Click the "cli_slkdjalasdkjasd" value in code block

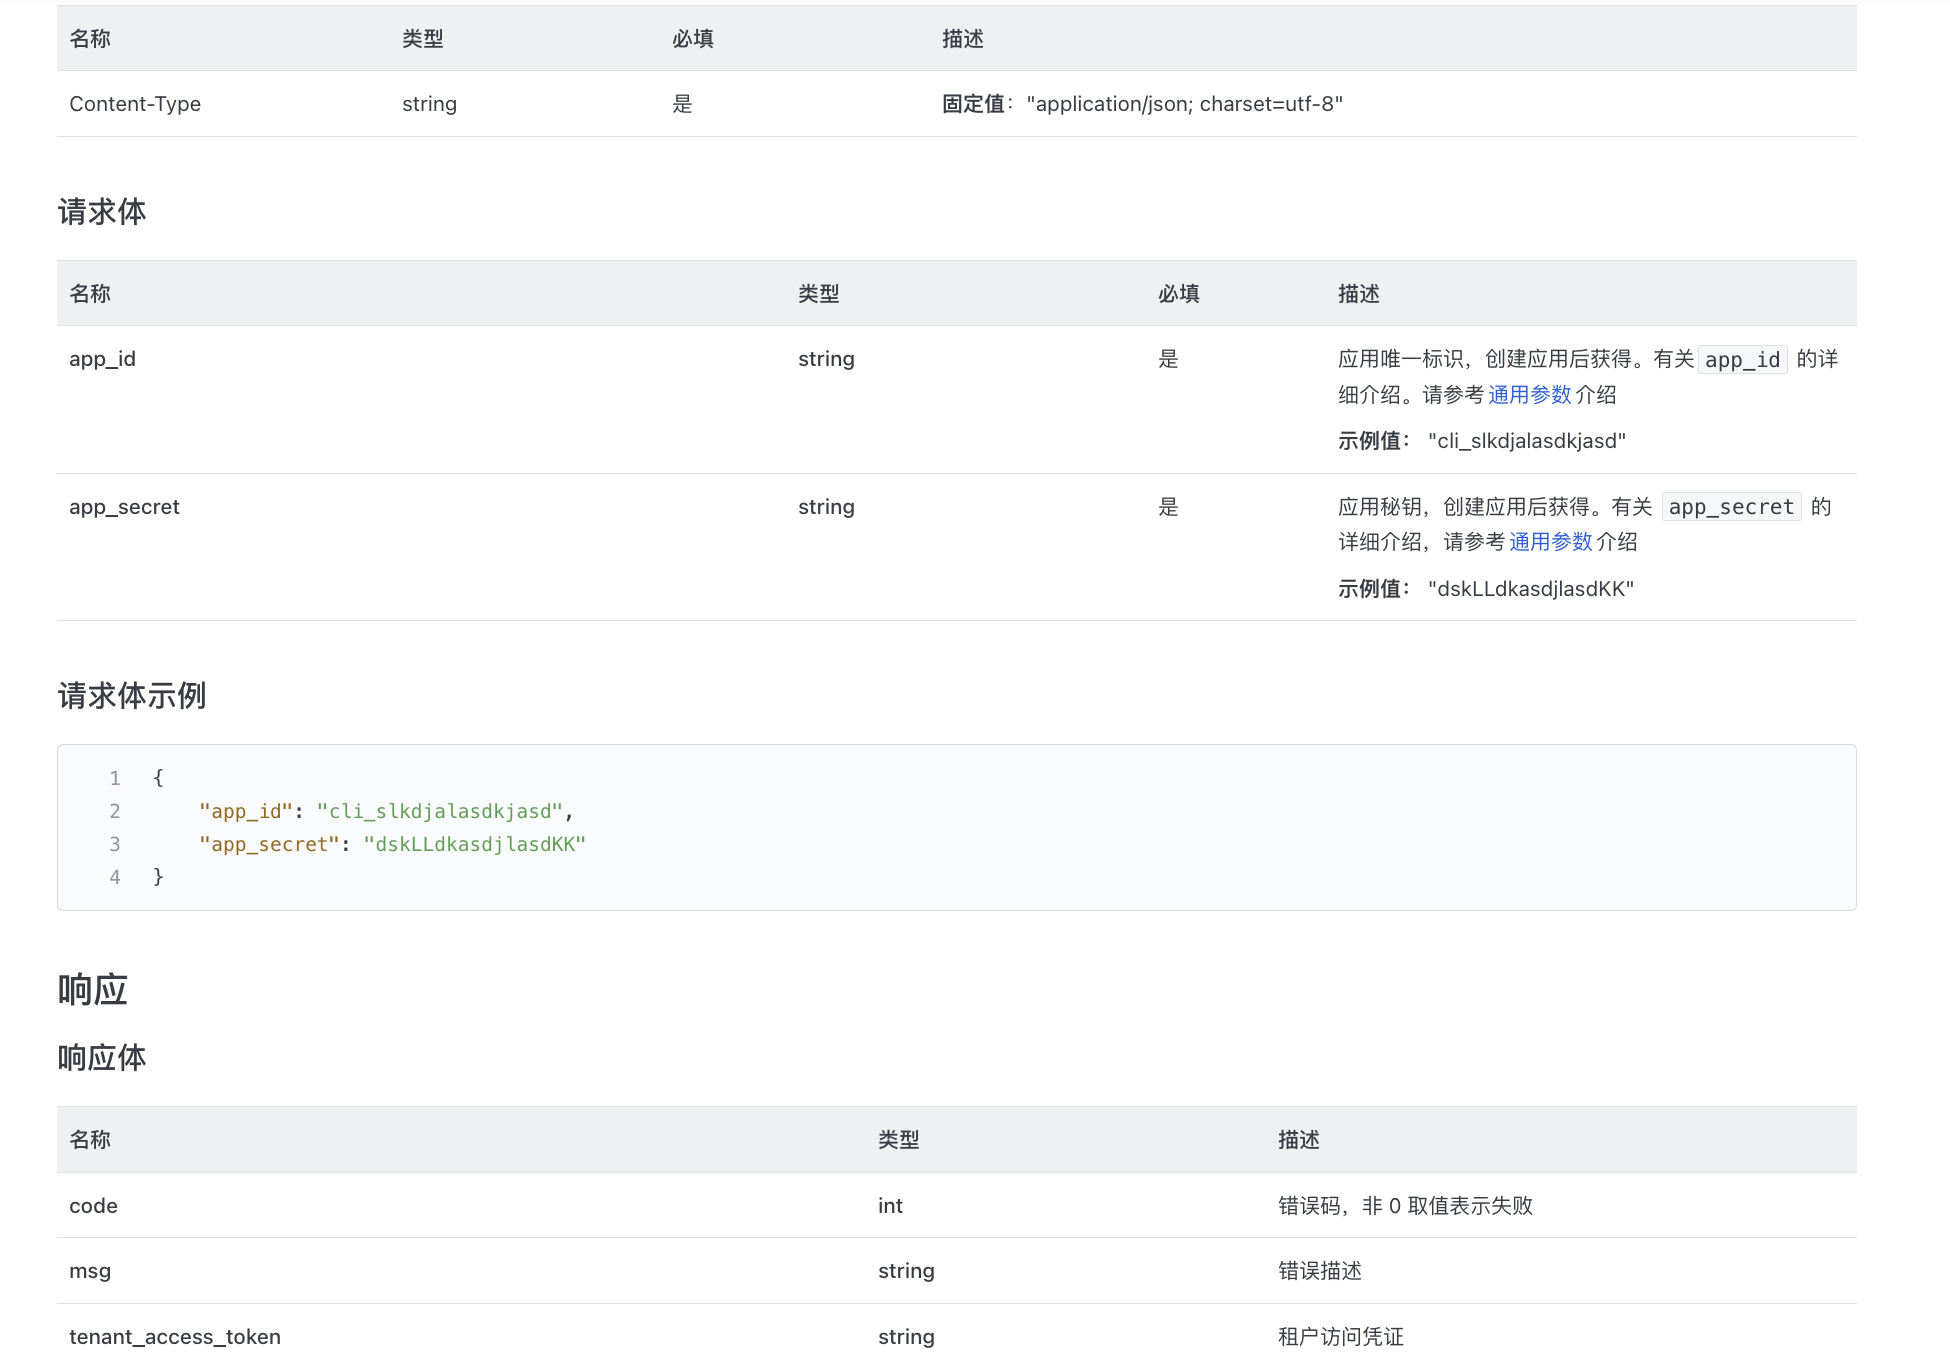[x=440, y=811]
